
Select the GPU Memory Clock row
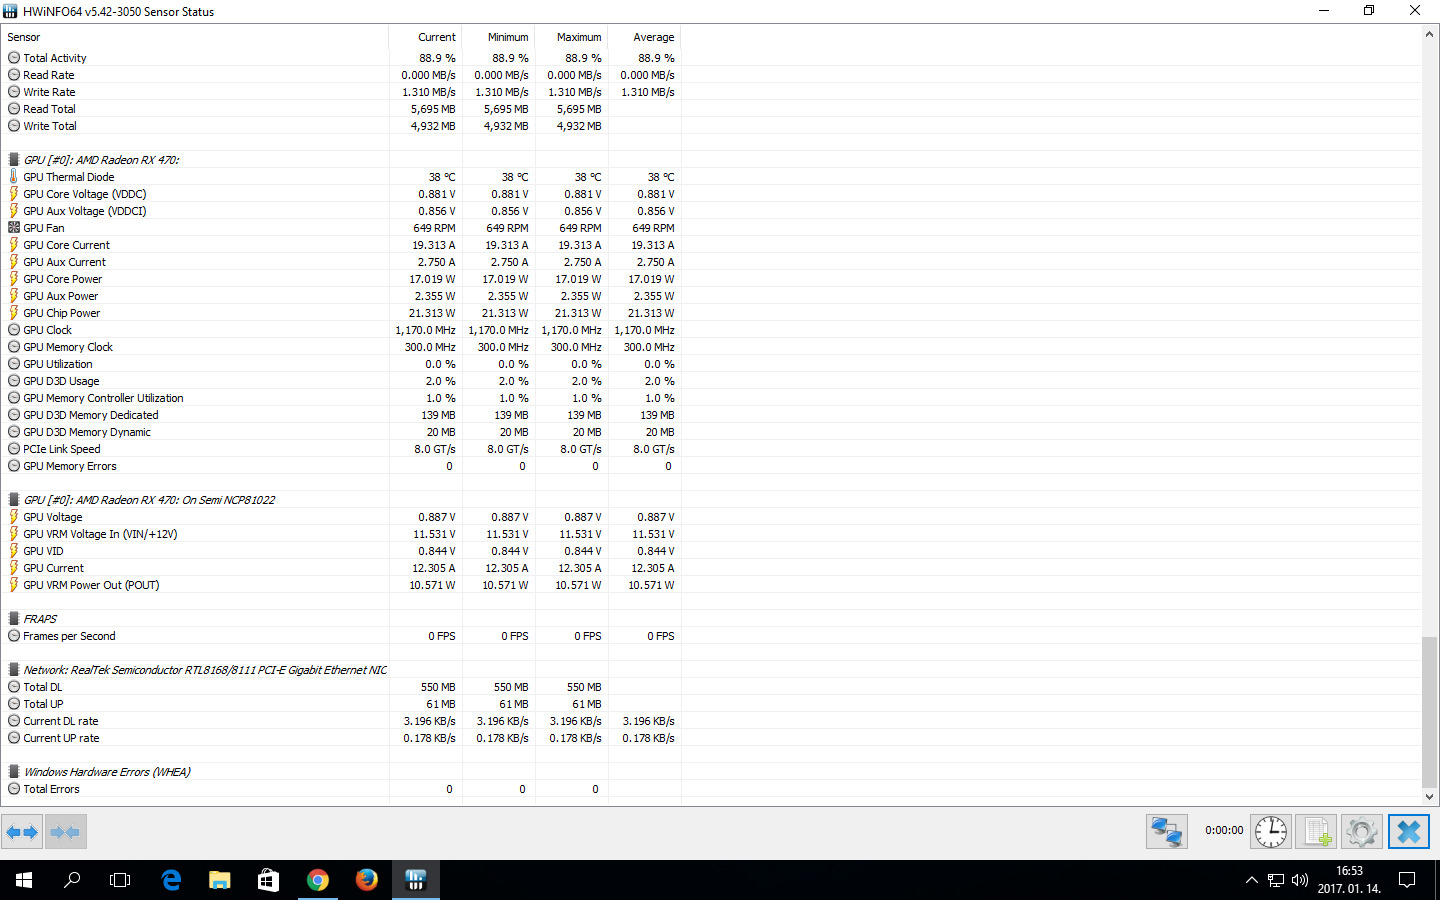tap(341, 347)
